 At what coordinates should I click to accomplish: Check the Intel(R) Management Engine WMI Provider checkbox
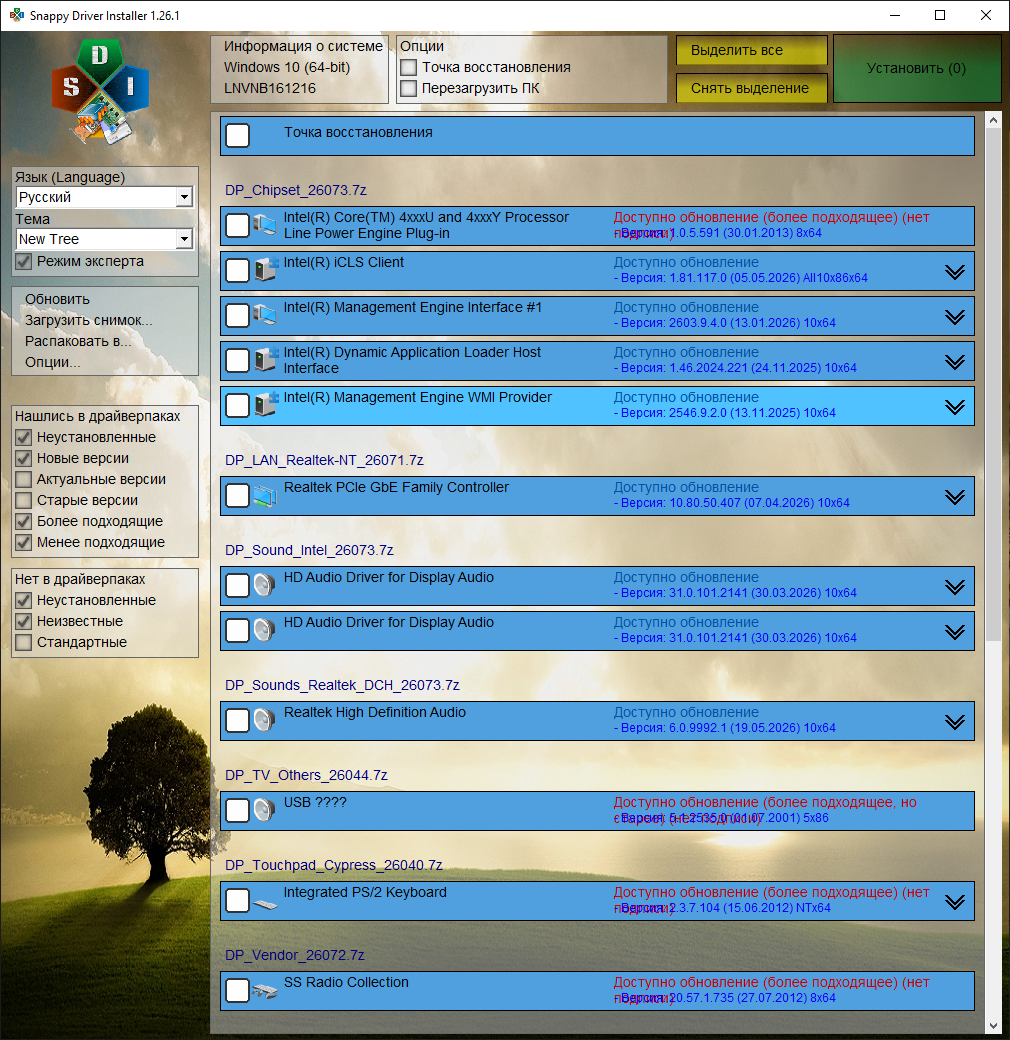(x=237, y=406)
